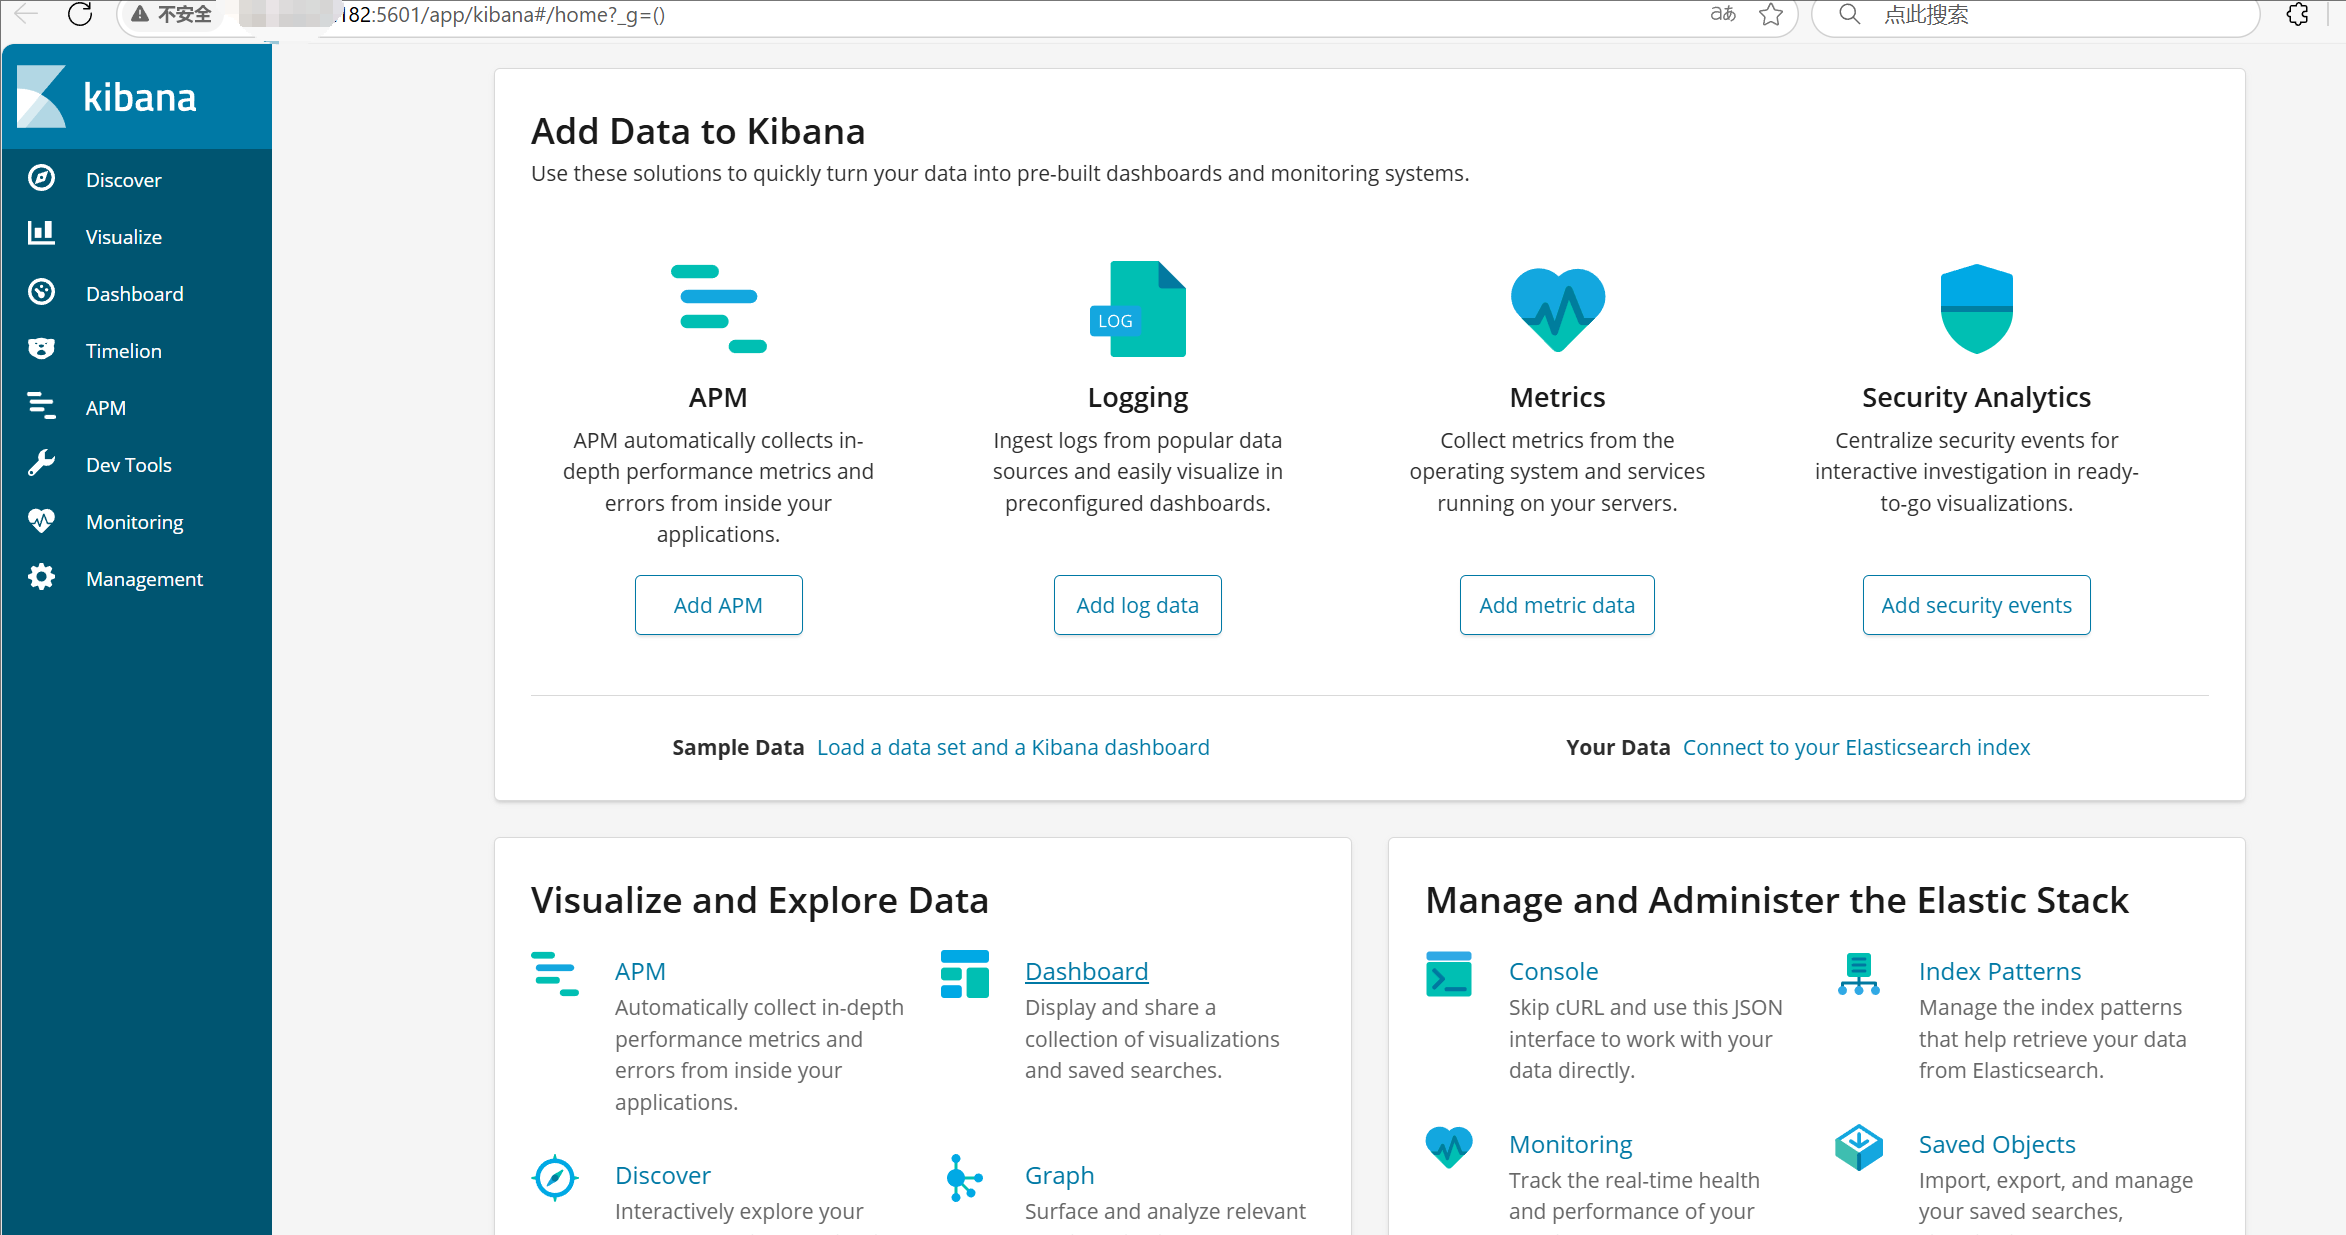Click the Discover compass icon in sidebar

(41, 178)
